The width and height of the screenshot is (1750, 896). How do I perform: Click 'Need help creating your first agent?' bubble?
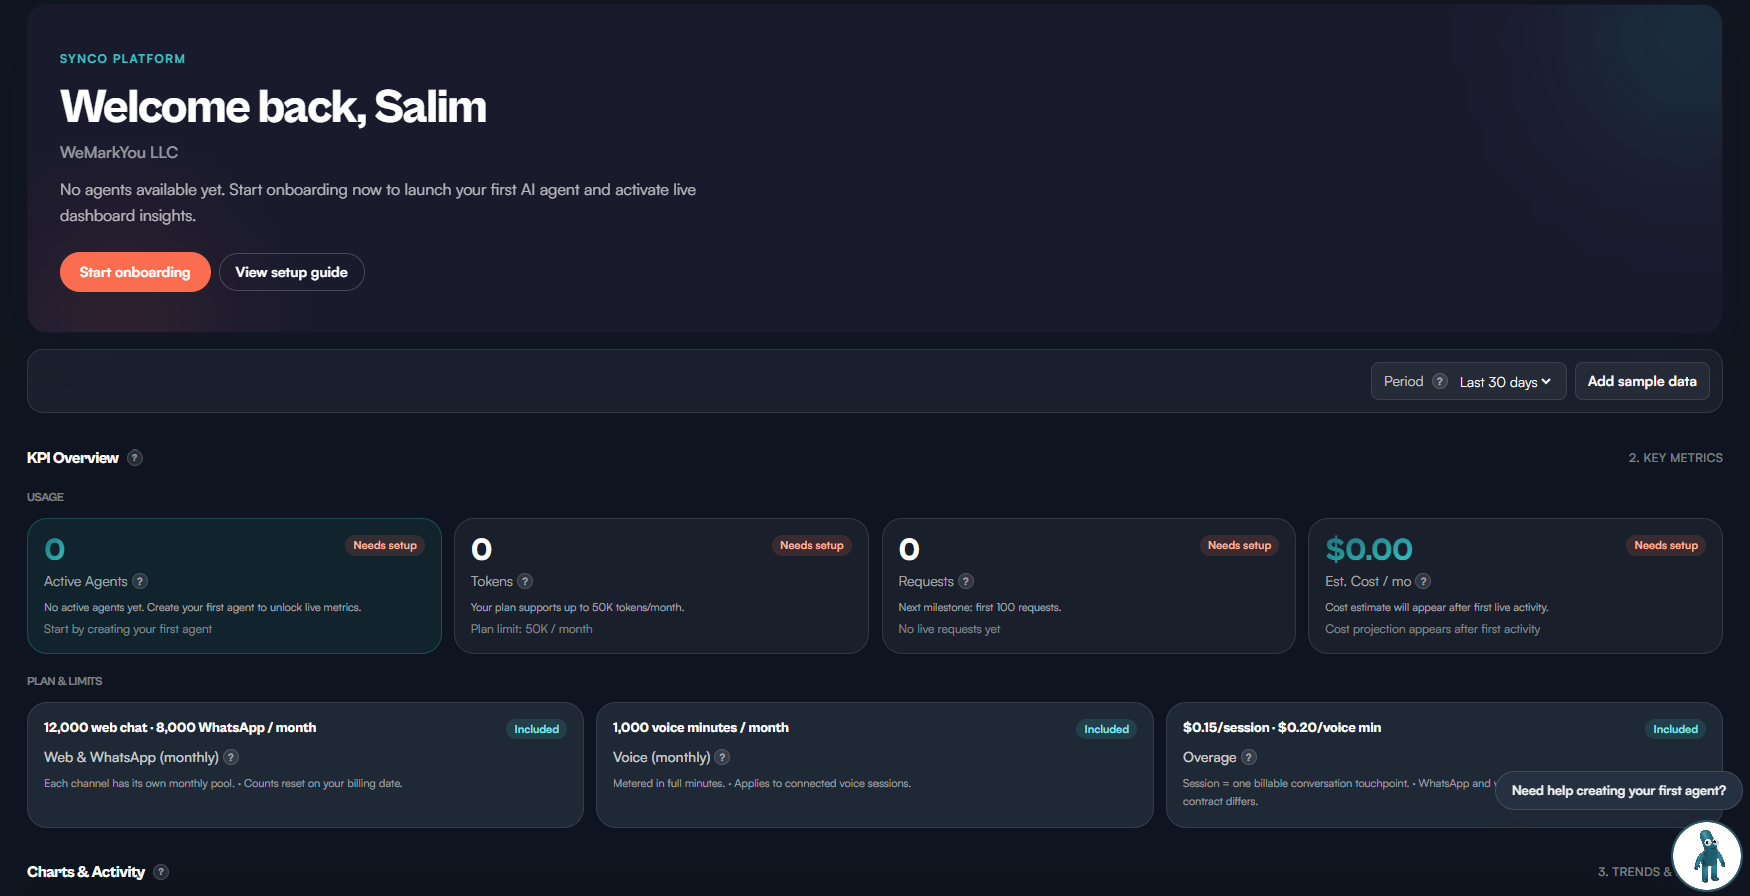[1618, 790]
